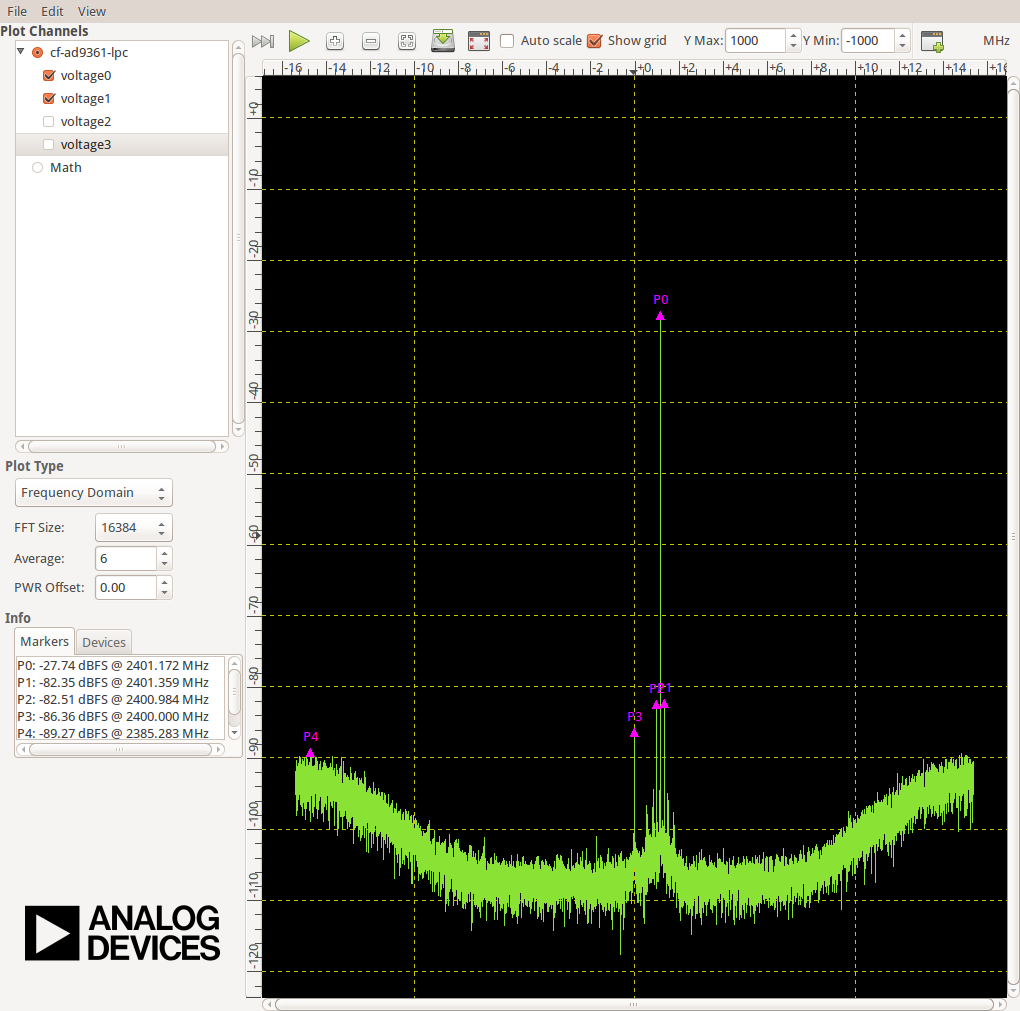Image resolution: width=1020 pixels, height=1011 pixels.
Task: Click the P0 peak marker on the plot
Action: click(x=660, y=316)
